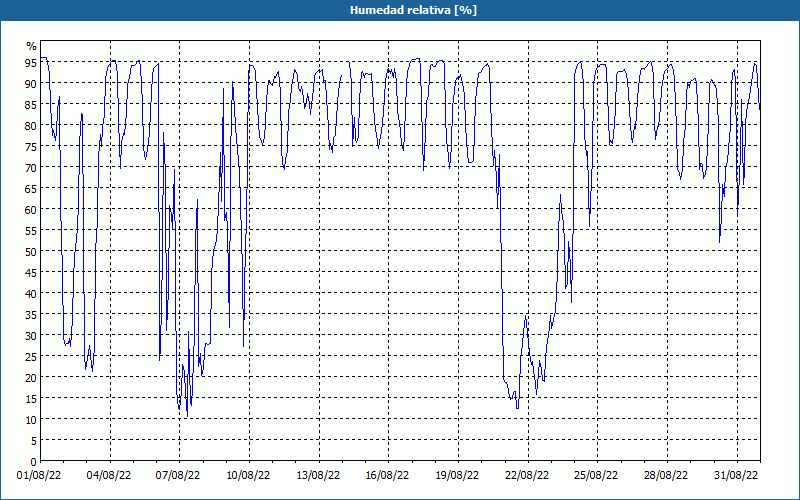Image resolution: width=800 pixels, height=500 pixels.
Task: Click the 70 y-axis value
Action: (31, 167)
